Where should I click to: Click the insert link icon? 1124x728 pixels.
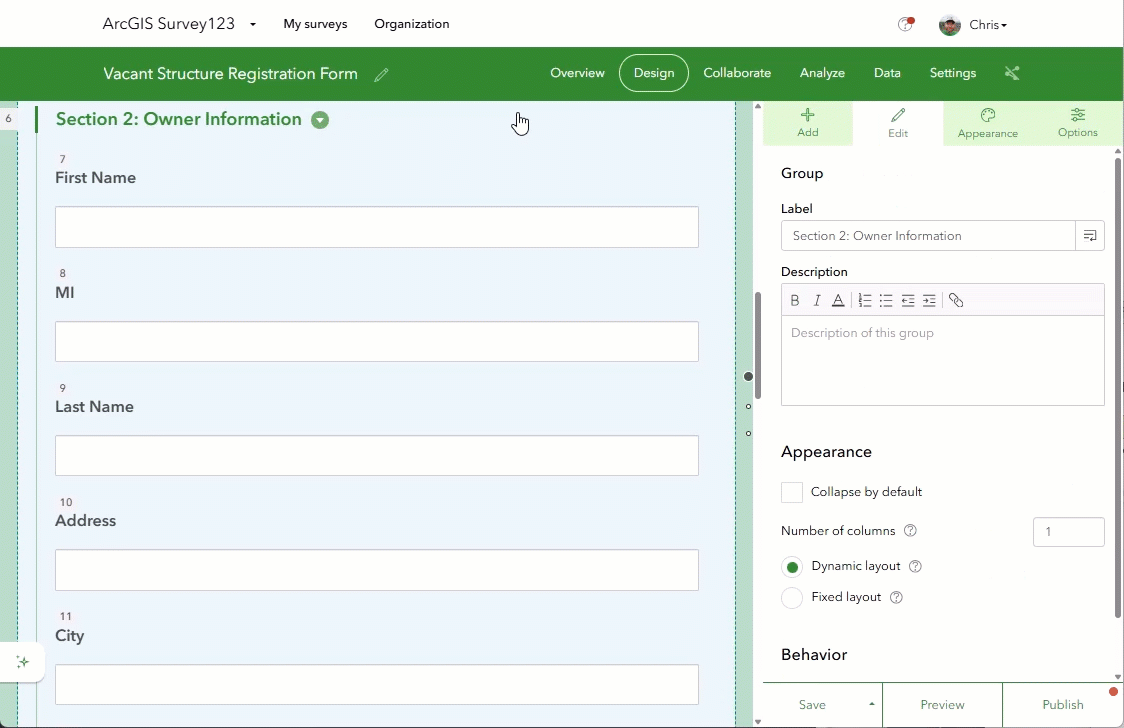click(956, 300)
